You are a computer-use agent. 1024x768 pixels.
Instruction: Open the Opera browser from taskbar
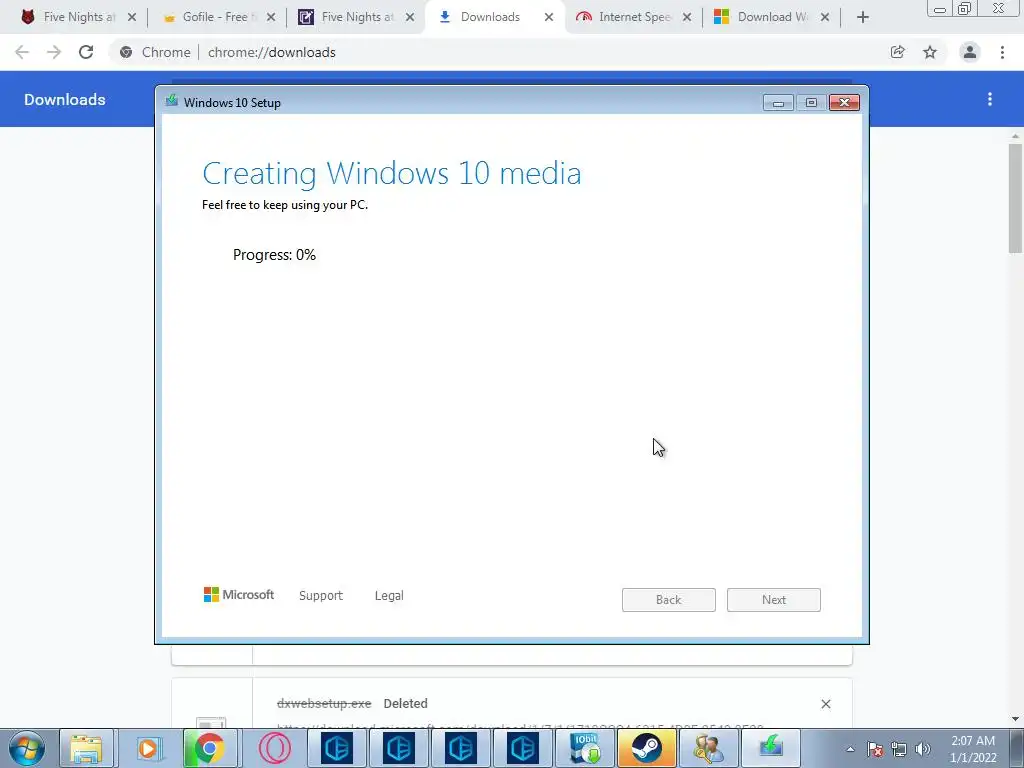click(274, 748)
